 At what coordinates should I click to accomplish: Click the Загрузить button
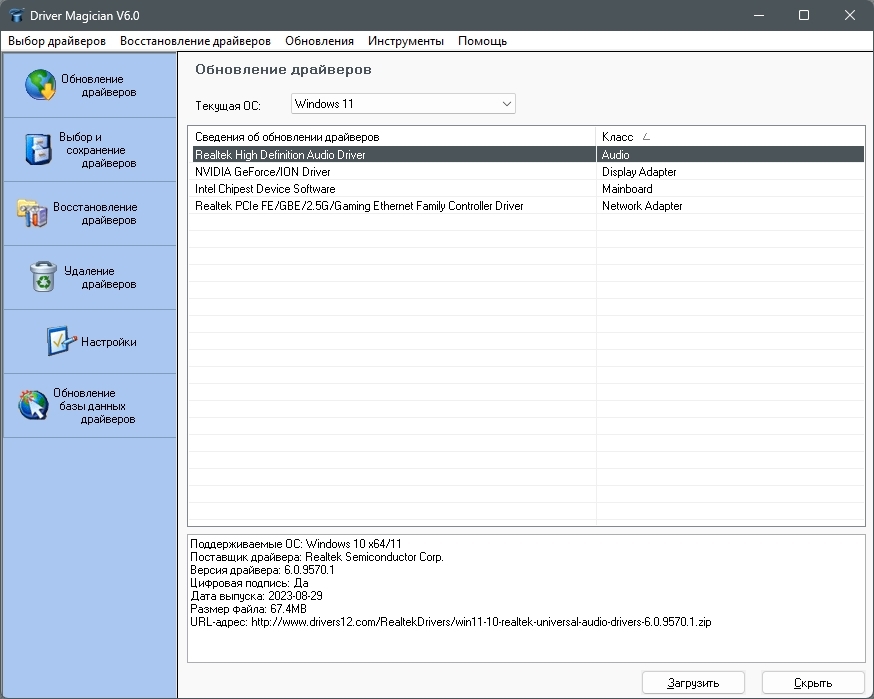(693, 683)
